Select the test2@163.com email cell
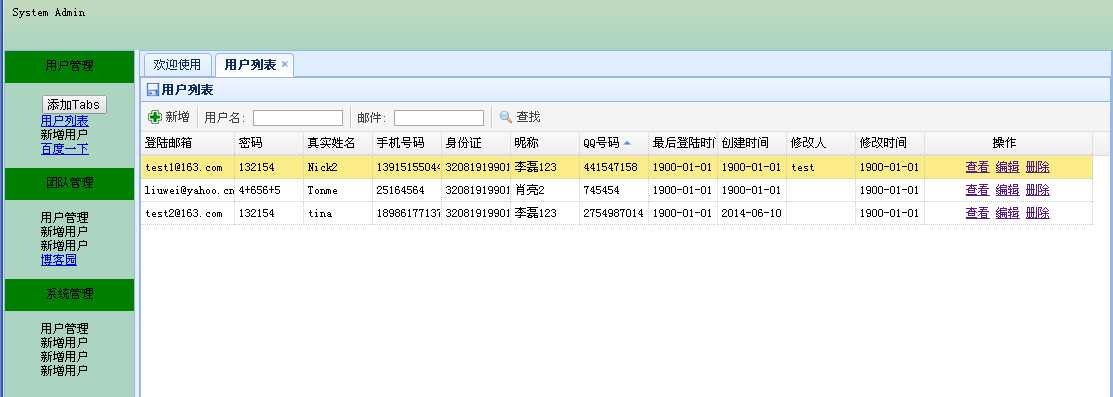The height and width of the screenshot is (397, 1113). coord(187,213)
